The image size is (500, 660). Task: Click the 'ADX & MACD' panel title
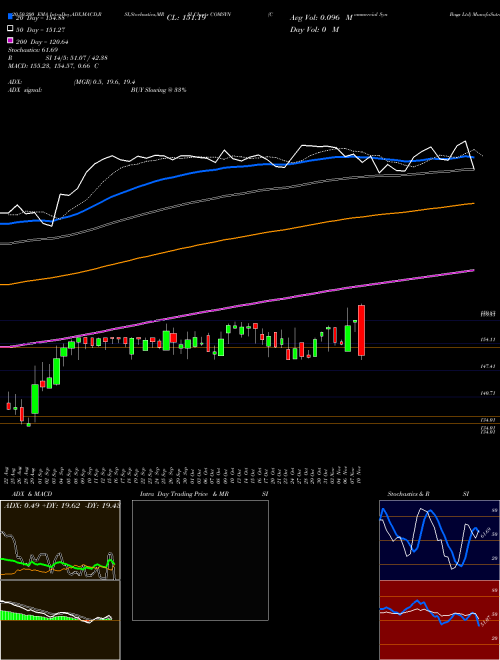(32, 494)
